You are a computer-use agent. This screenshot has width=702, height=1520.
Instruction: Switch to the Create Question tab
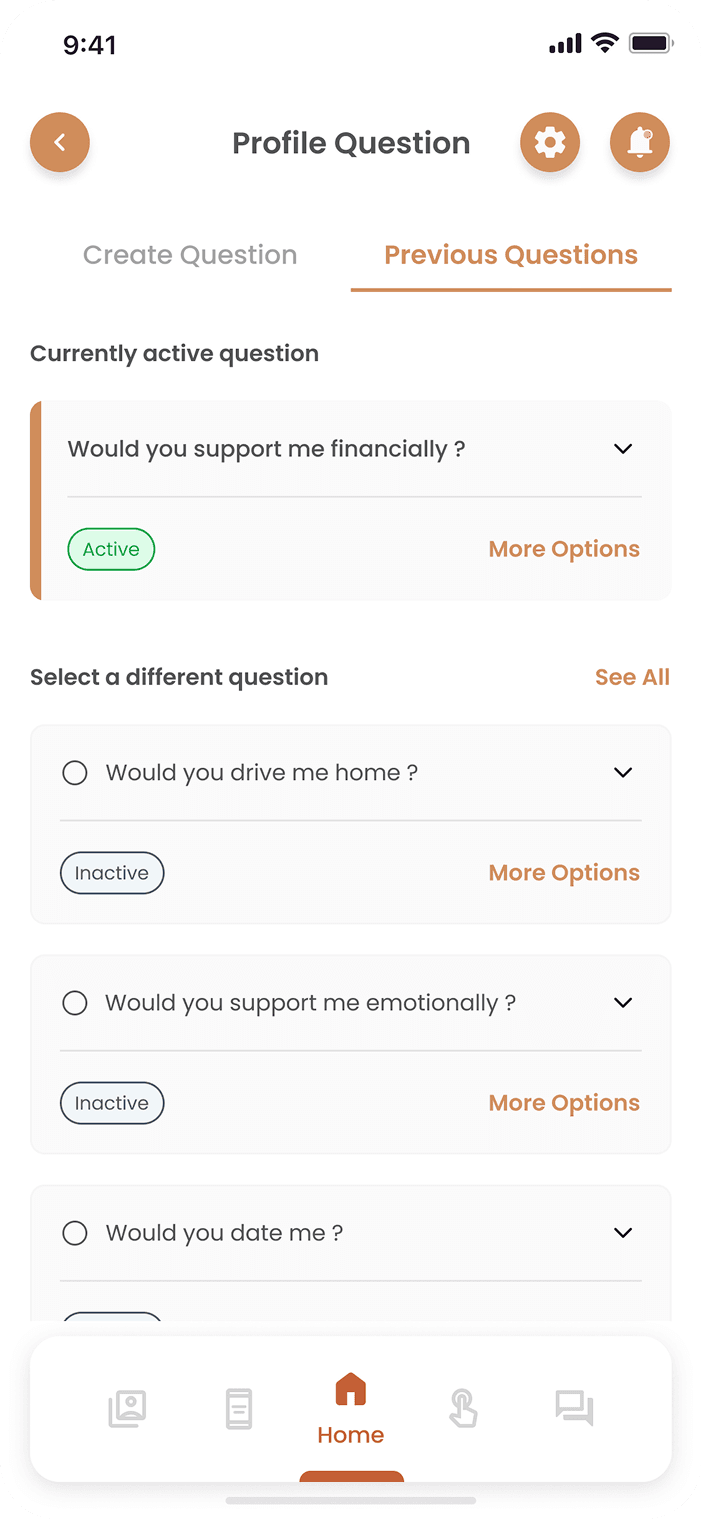coord(190,255)
